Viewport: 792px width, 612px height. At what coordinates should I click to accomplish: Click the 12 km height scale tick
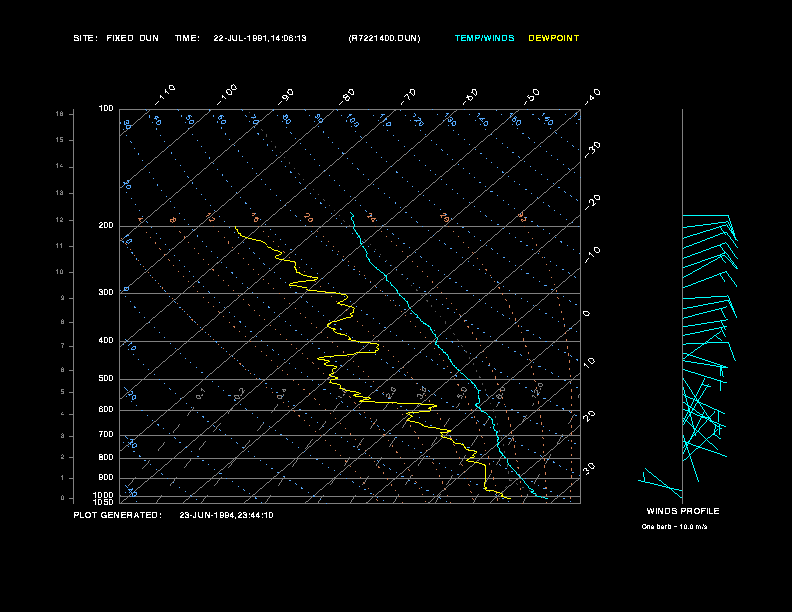coord(60,220)
